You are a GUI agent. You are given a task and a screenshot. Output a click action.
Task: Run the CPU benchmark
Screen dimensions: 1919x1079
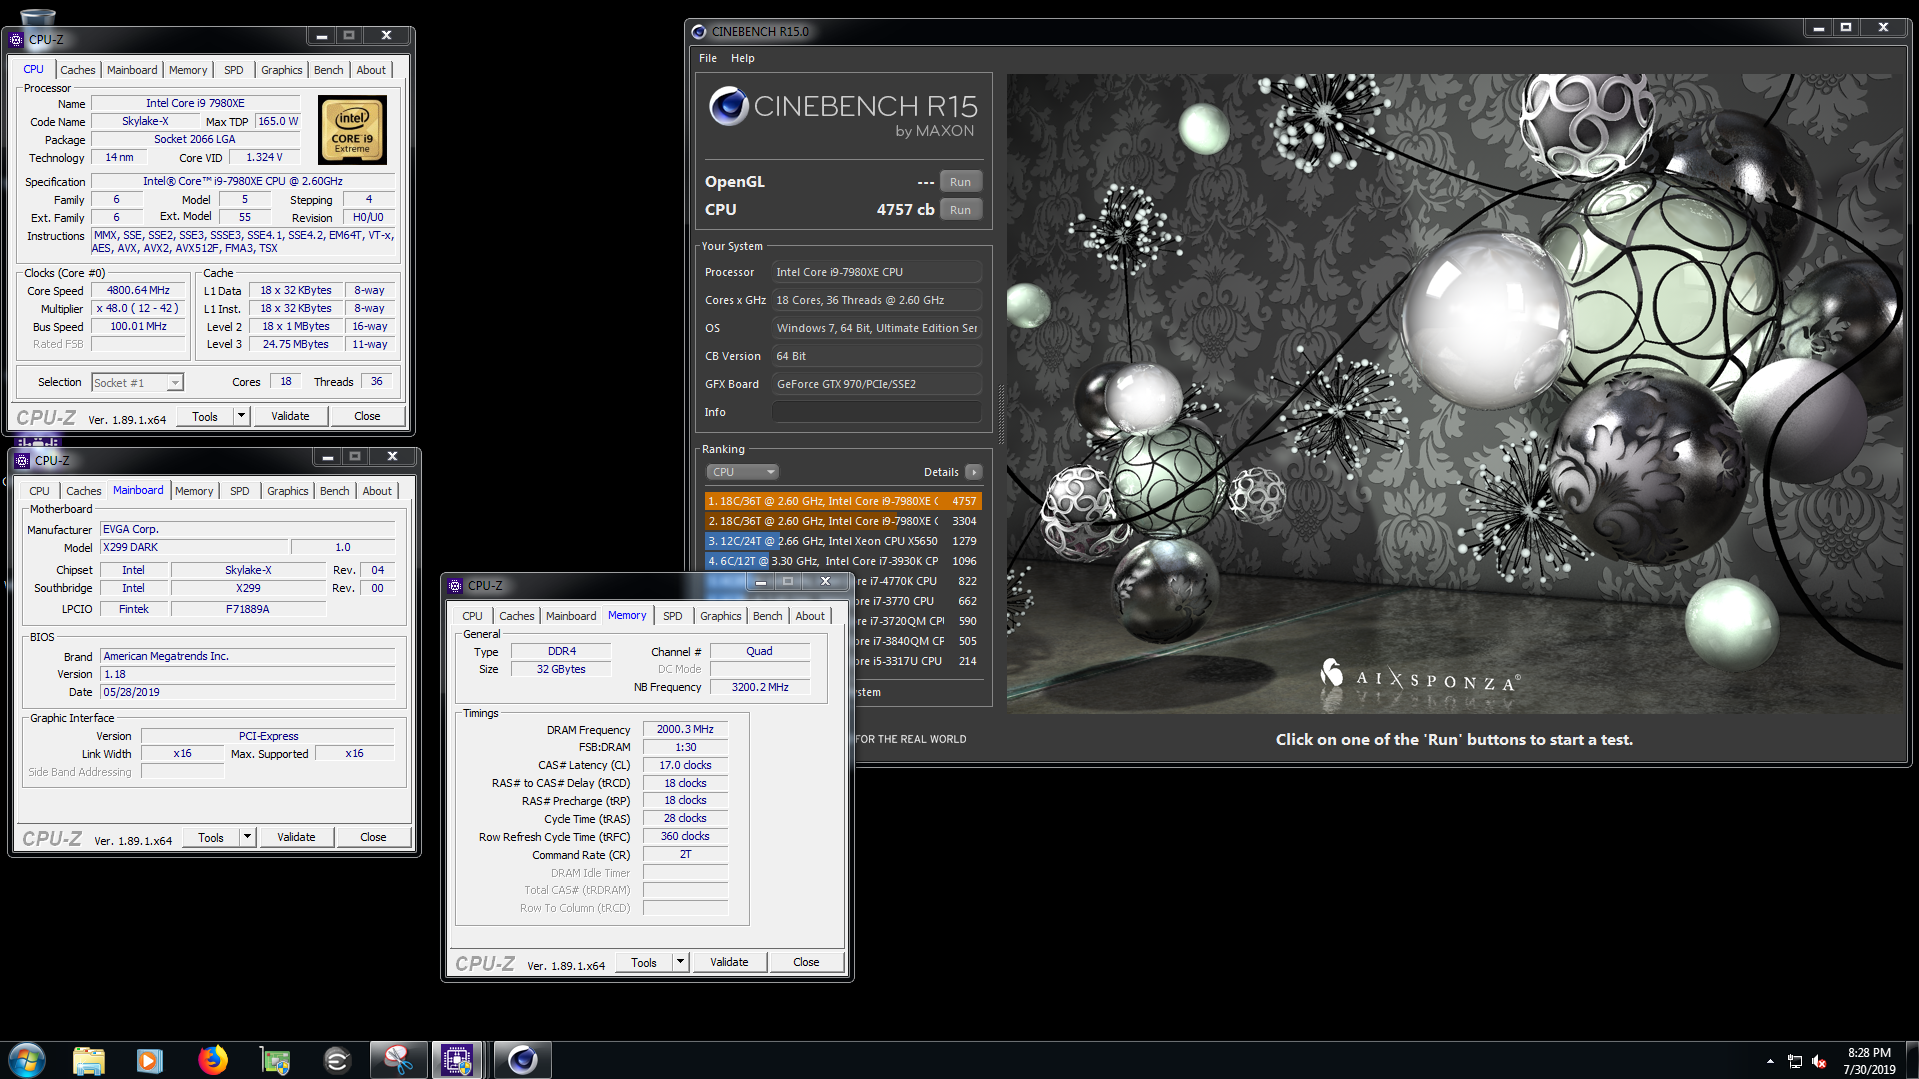click(x=960, y=210)
